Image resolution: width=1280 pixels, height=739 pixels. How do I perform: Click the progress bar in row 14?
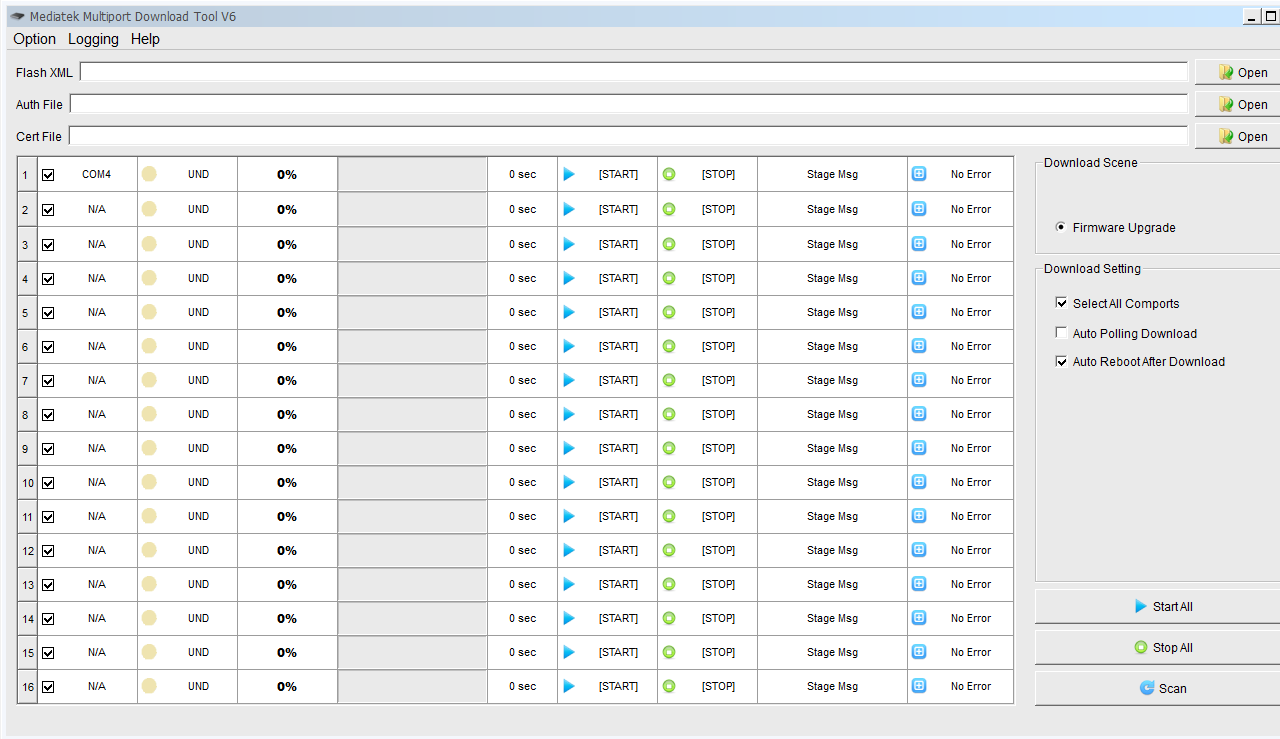[412, 618]
